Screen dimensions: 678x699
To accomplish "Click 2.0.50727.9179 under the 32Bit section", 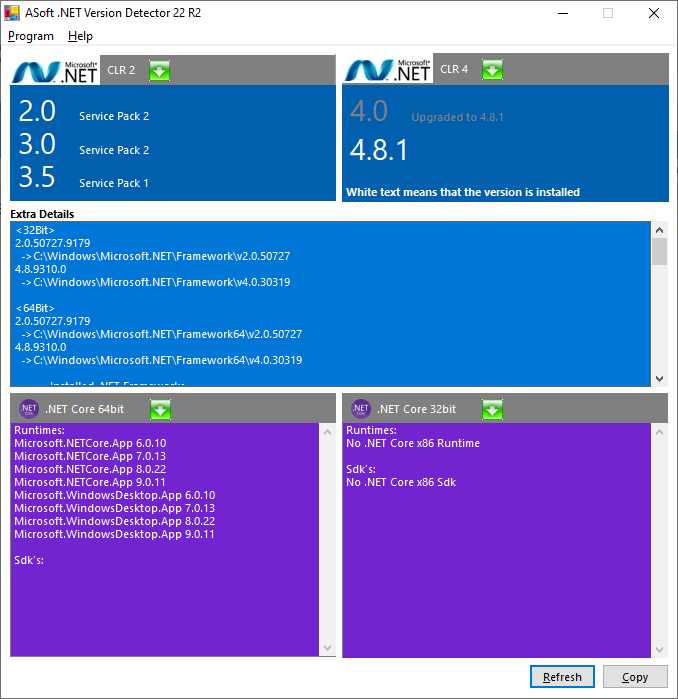I will [x=53, y=243].
